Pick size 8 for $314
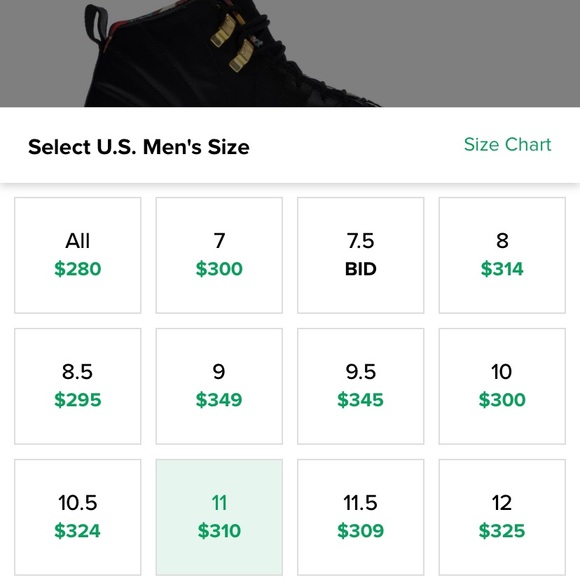Image resolution: width=580 pixels, height=580 pixels. coord(502,255)
